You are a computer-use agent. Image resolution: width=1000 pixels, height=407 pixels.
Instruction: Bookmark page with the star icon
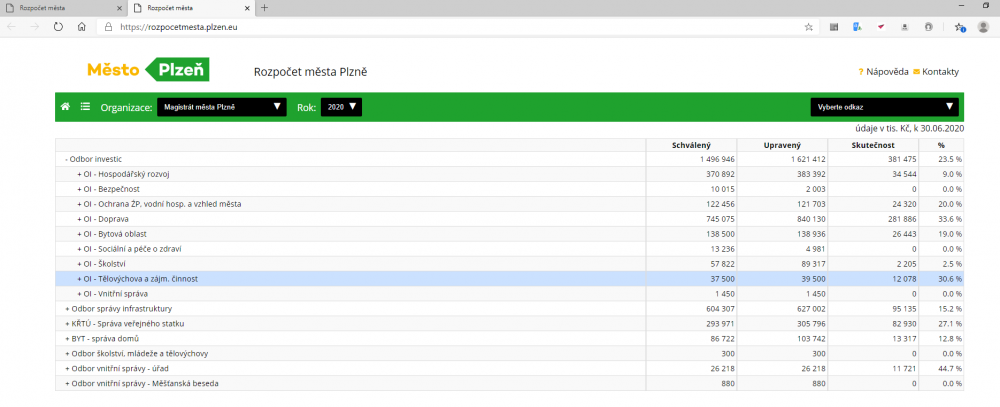808,27
